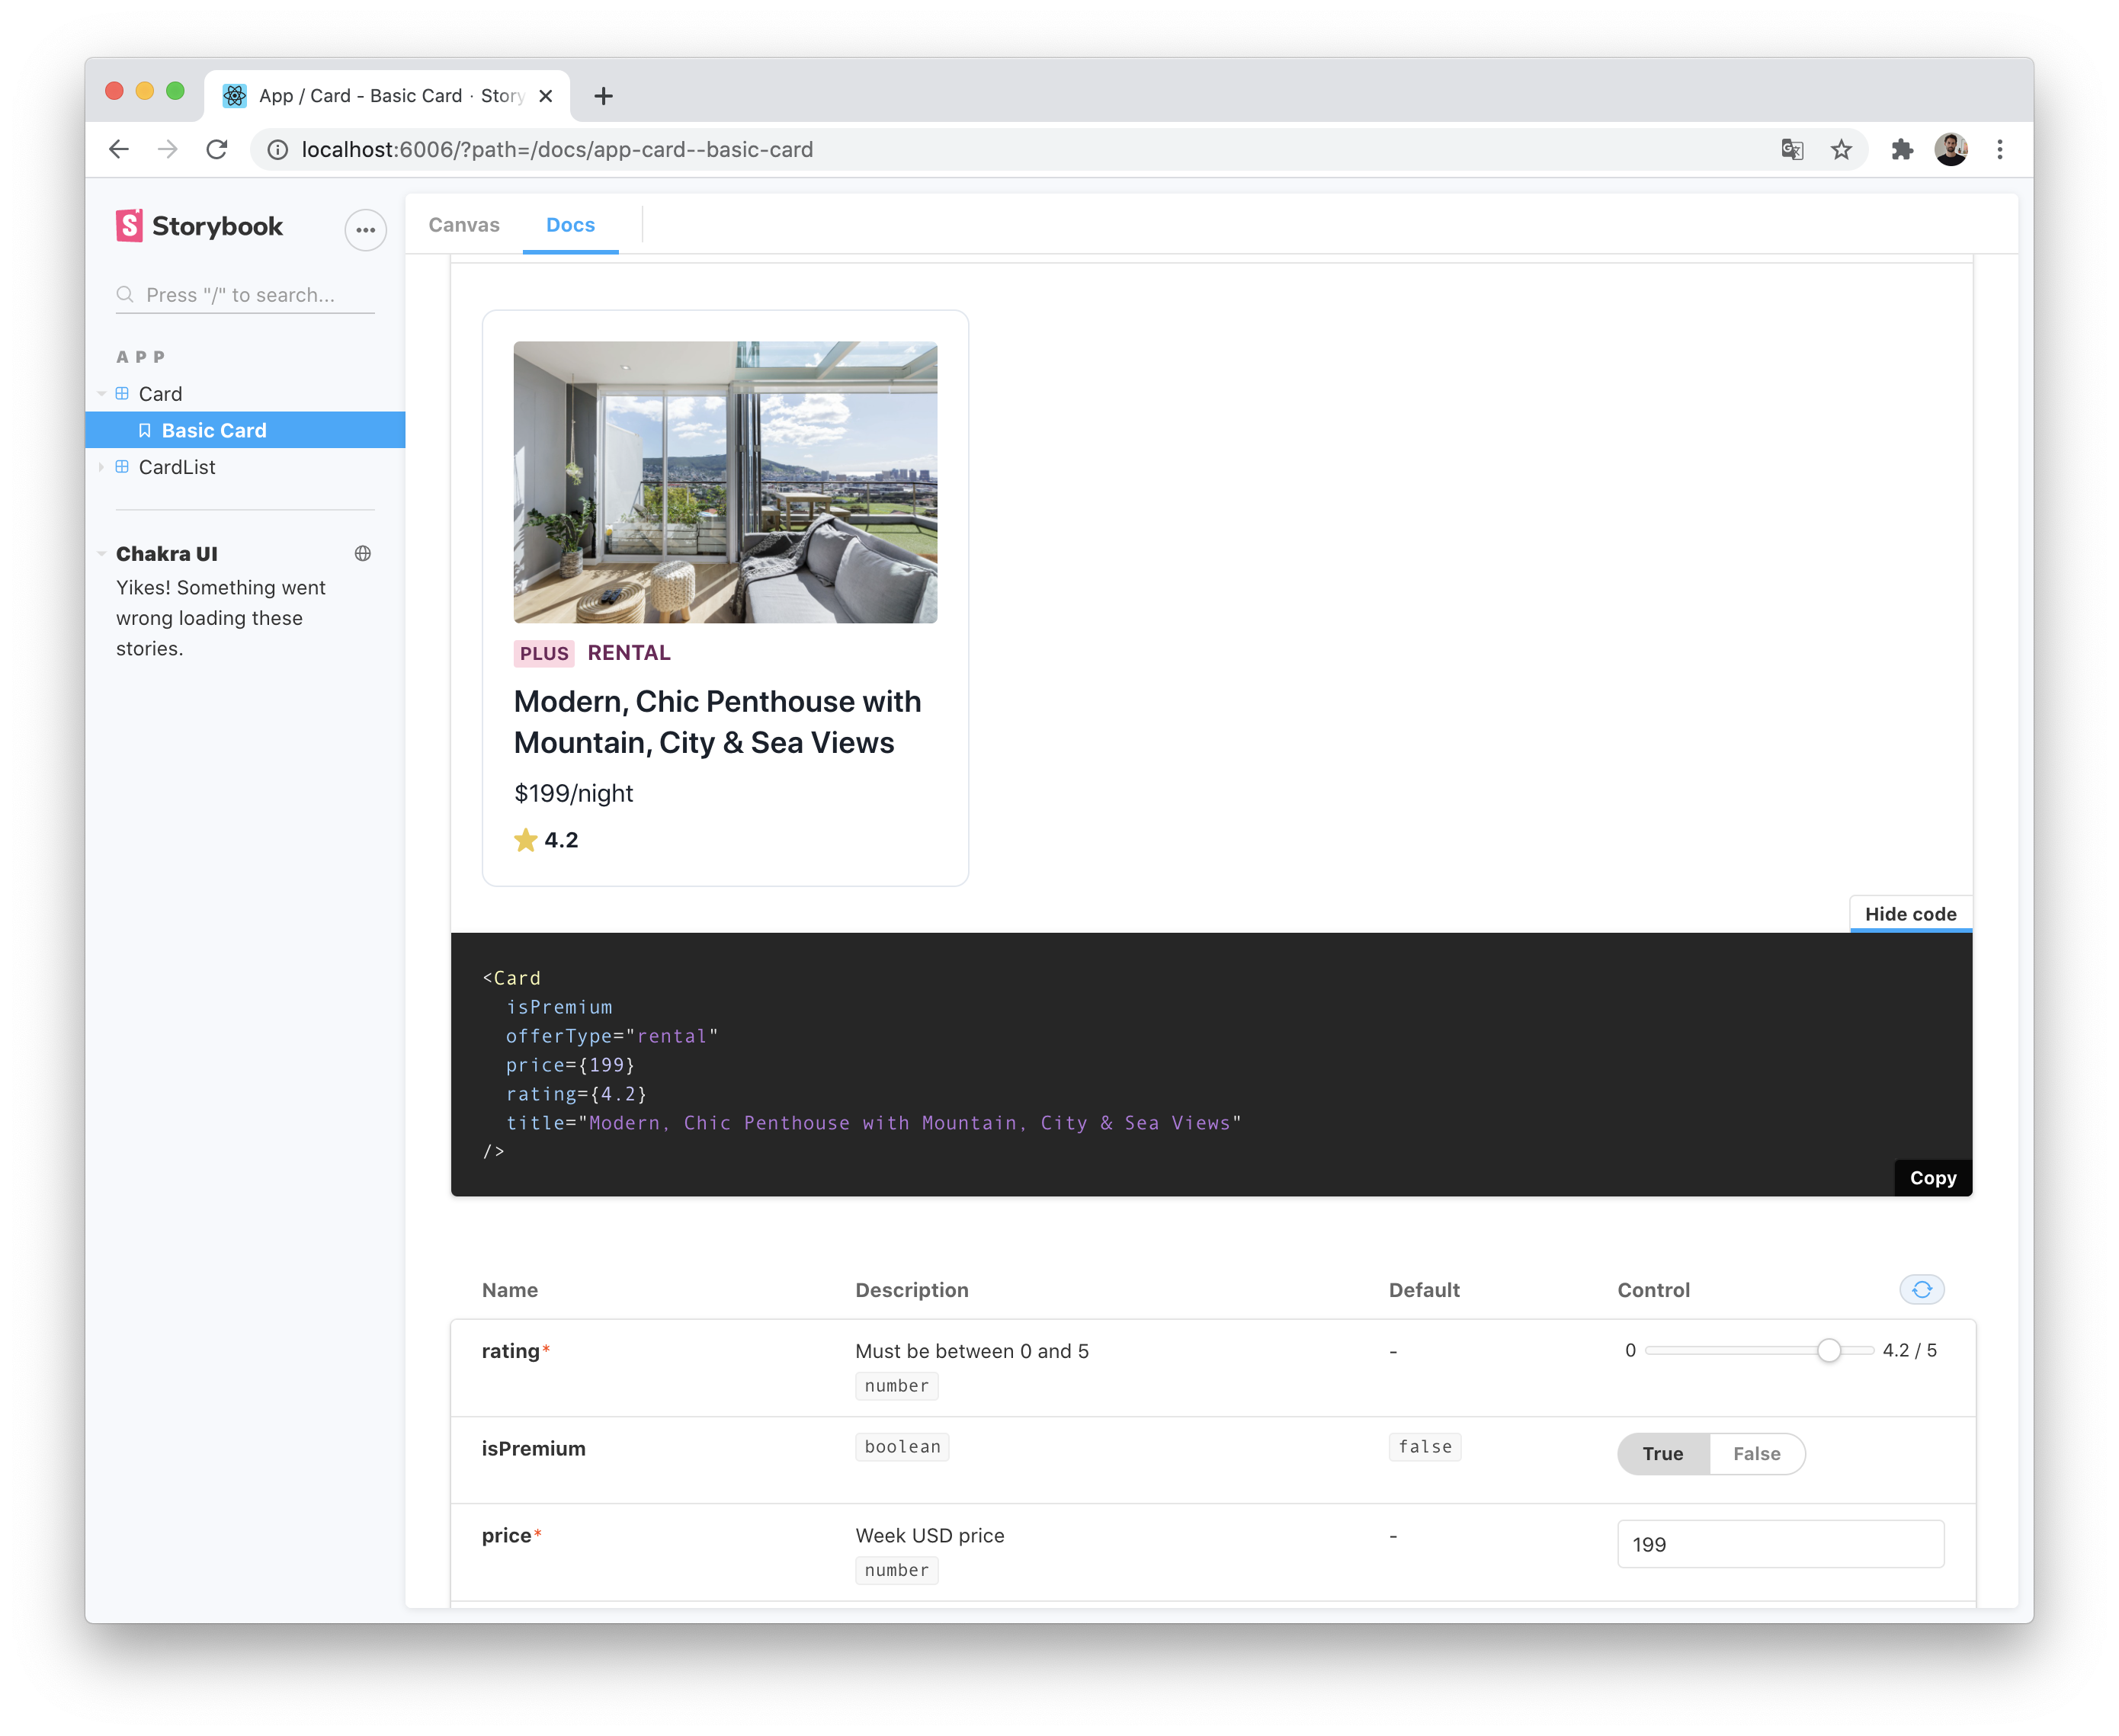
Task: Toggle isPremium to True
Action: 1662,1451
